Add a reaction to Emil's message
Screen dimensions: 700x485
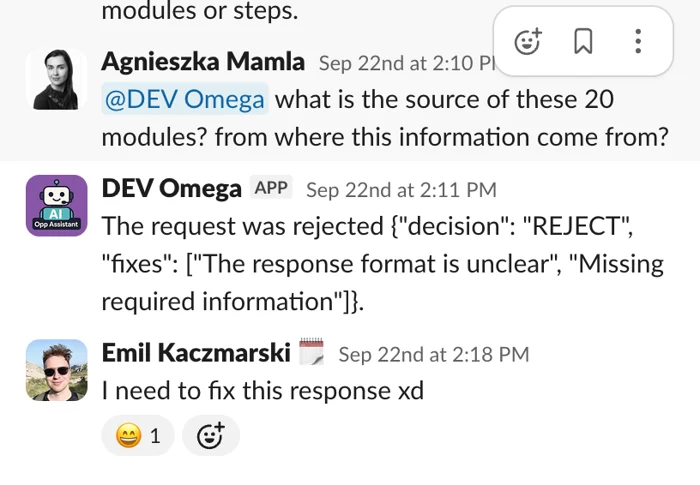pos(210,436)
